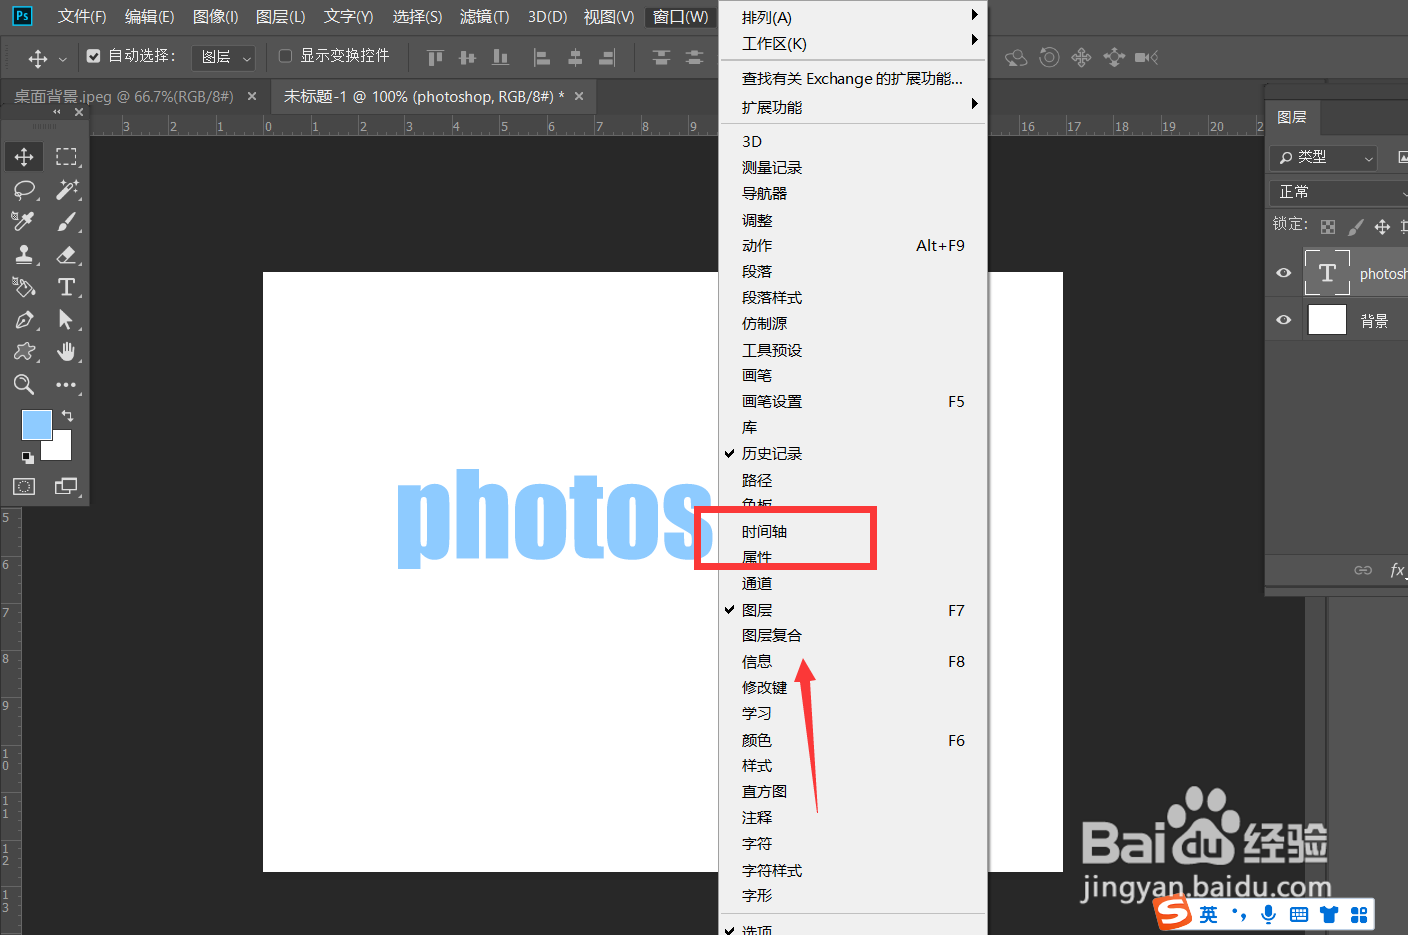Viewport: 1408px width, 935px height.
Task: Close the 未标题-1 document tab
Action: [x=578, y=96]
